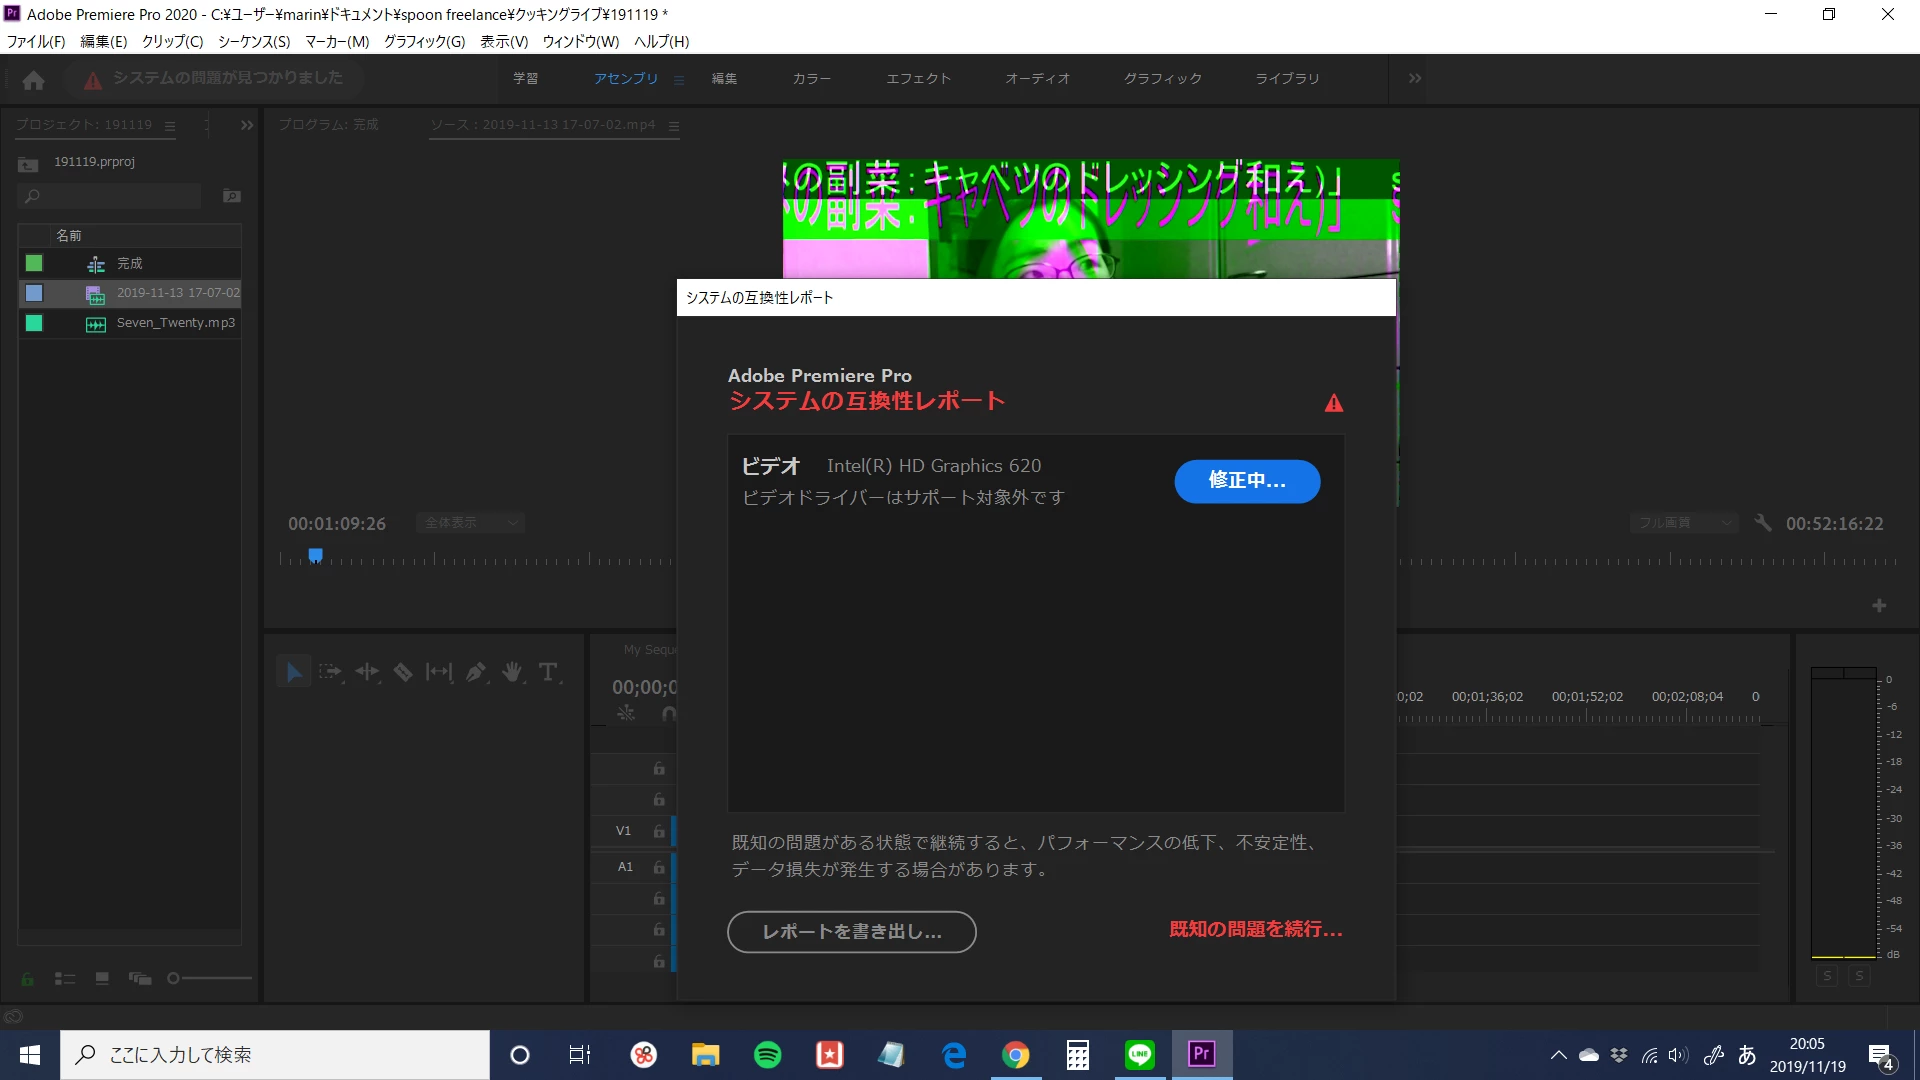
Task: Toggle lock on the bottom audio track
Action: tap(659, 962)
